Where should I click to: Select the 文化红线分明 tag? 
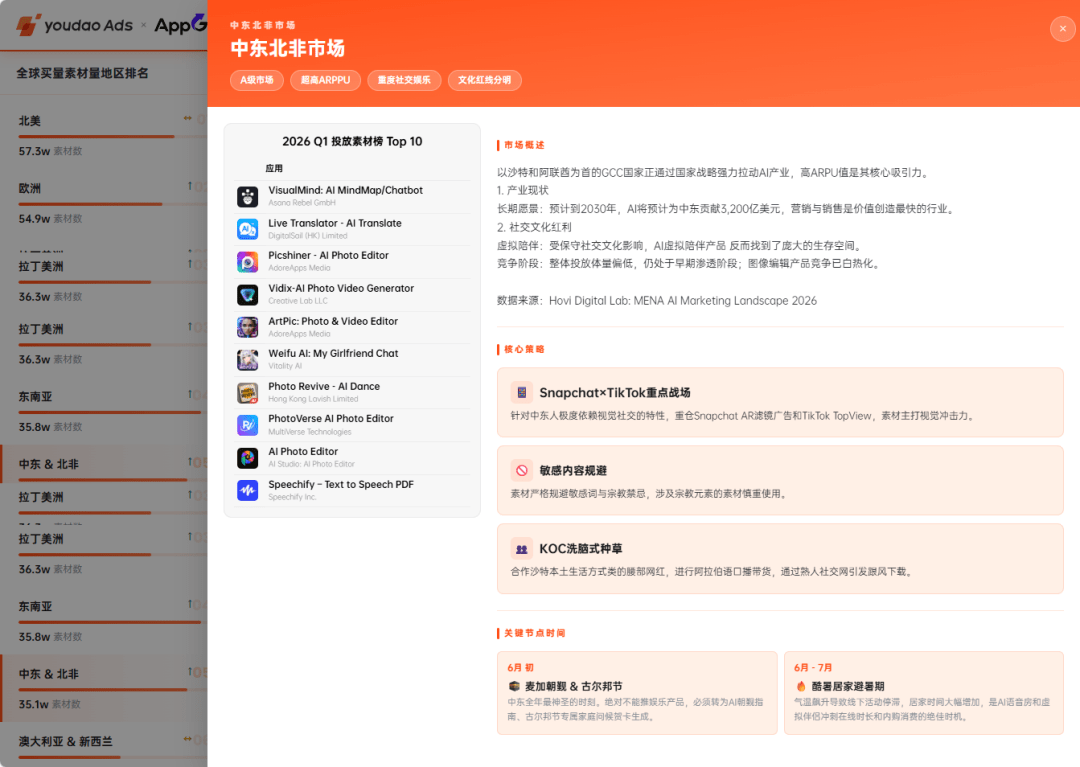[x=485, y=81]
